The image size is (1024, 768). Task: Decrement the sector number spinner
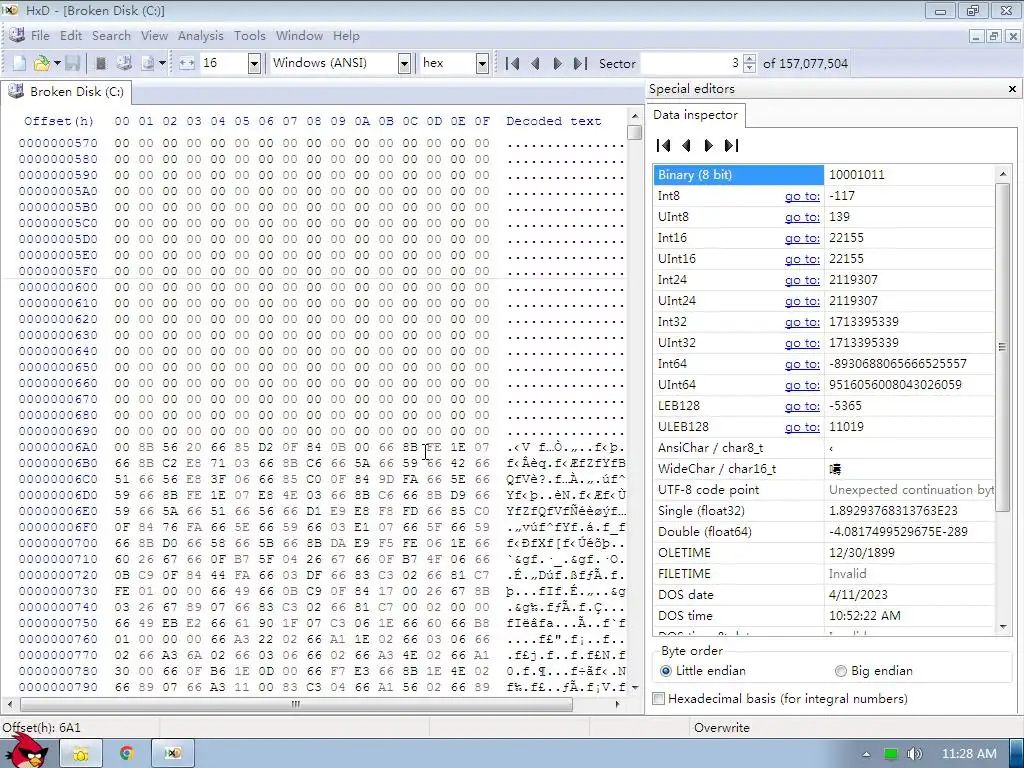pyautogui.click(x=750, y=68)
